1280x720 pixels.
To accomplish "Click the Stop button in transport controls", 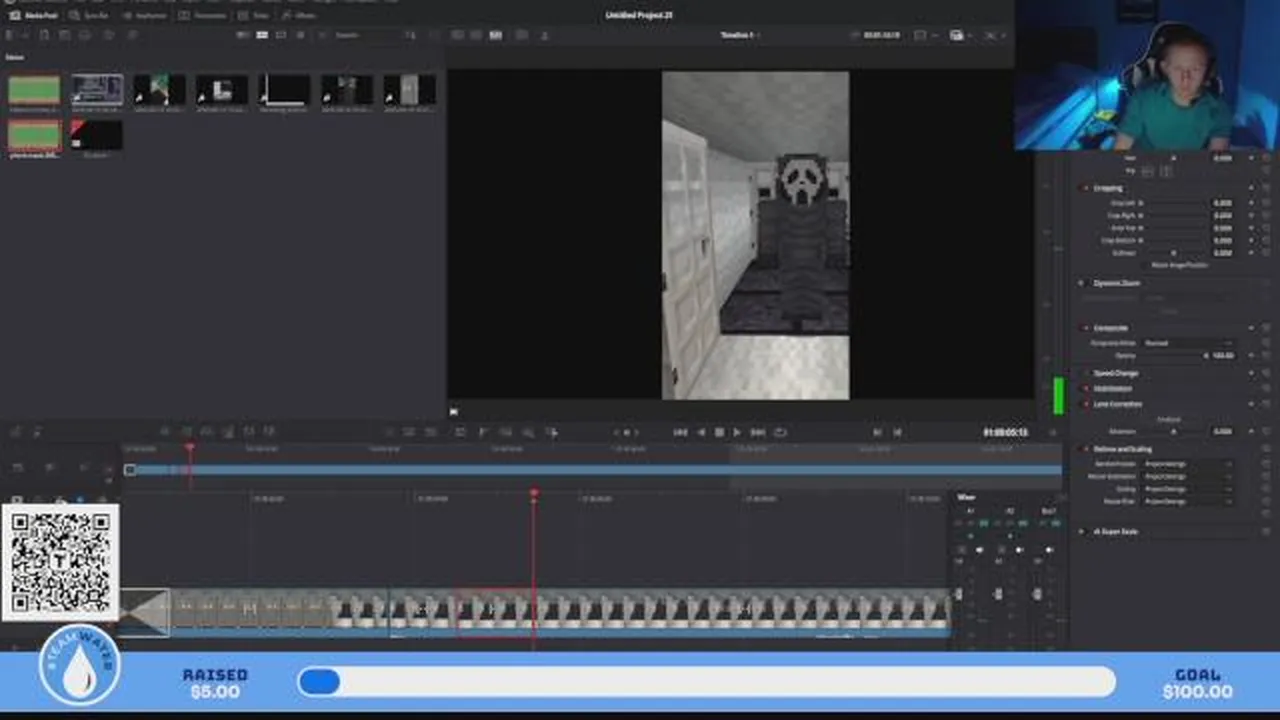I will (719, 432).
